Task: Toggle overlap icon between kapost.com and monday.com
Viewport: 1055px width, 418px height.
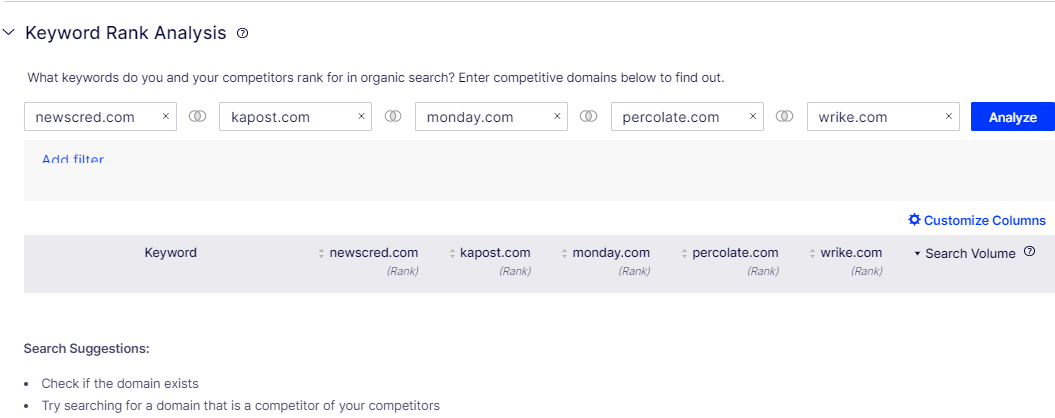Action: pos(393,116)
